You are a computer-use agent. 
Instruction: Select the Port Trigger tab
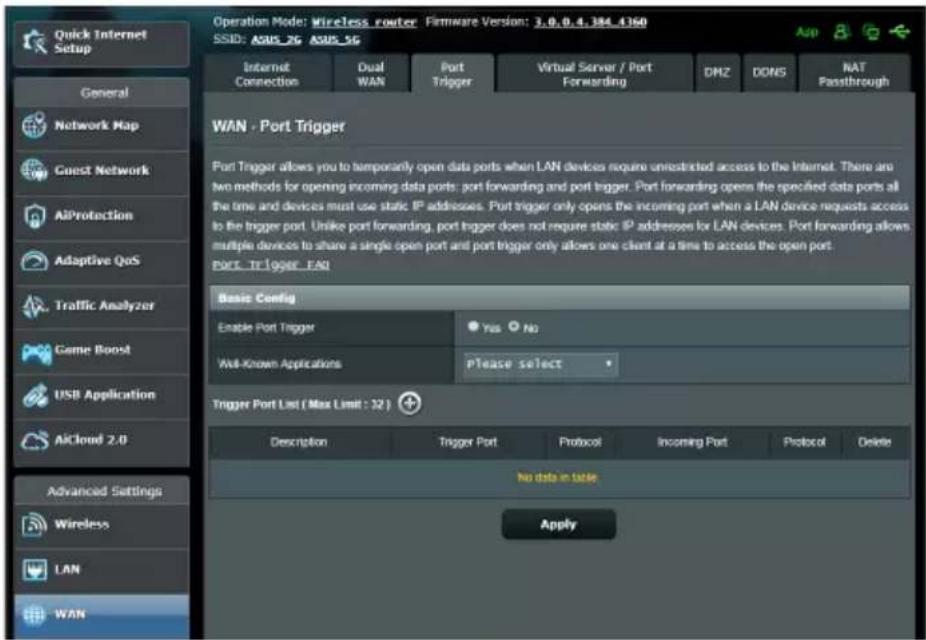[x=452, y=74]
